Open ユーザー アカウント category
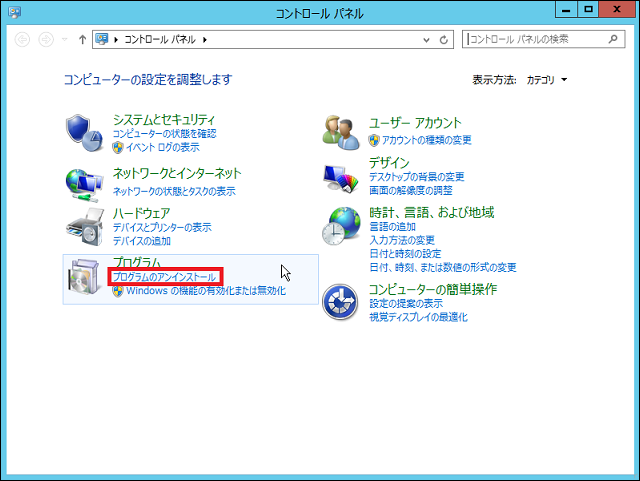Image resolution: width=640 pixels, height=481 pixels. coord(415,122)
